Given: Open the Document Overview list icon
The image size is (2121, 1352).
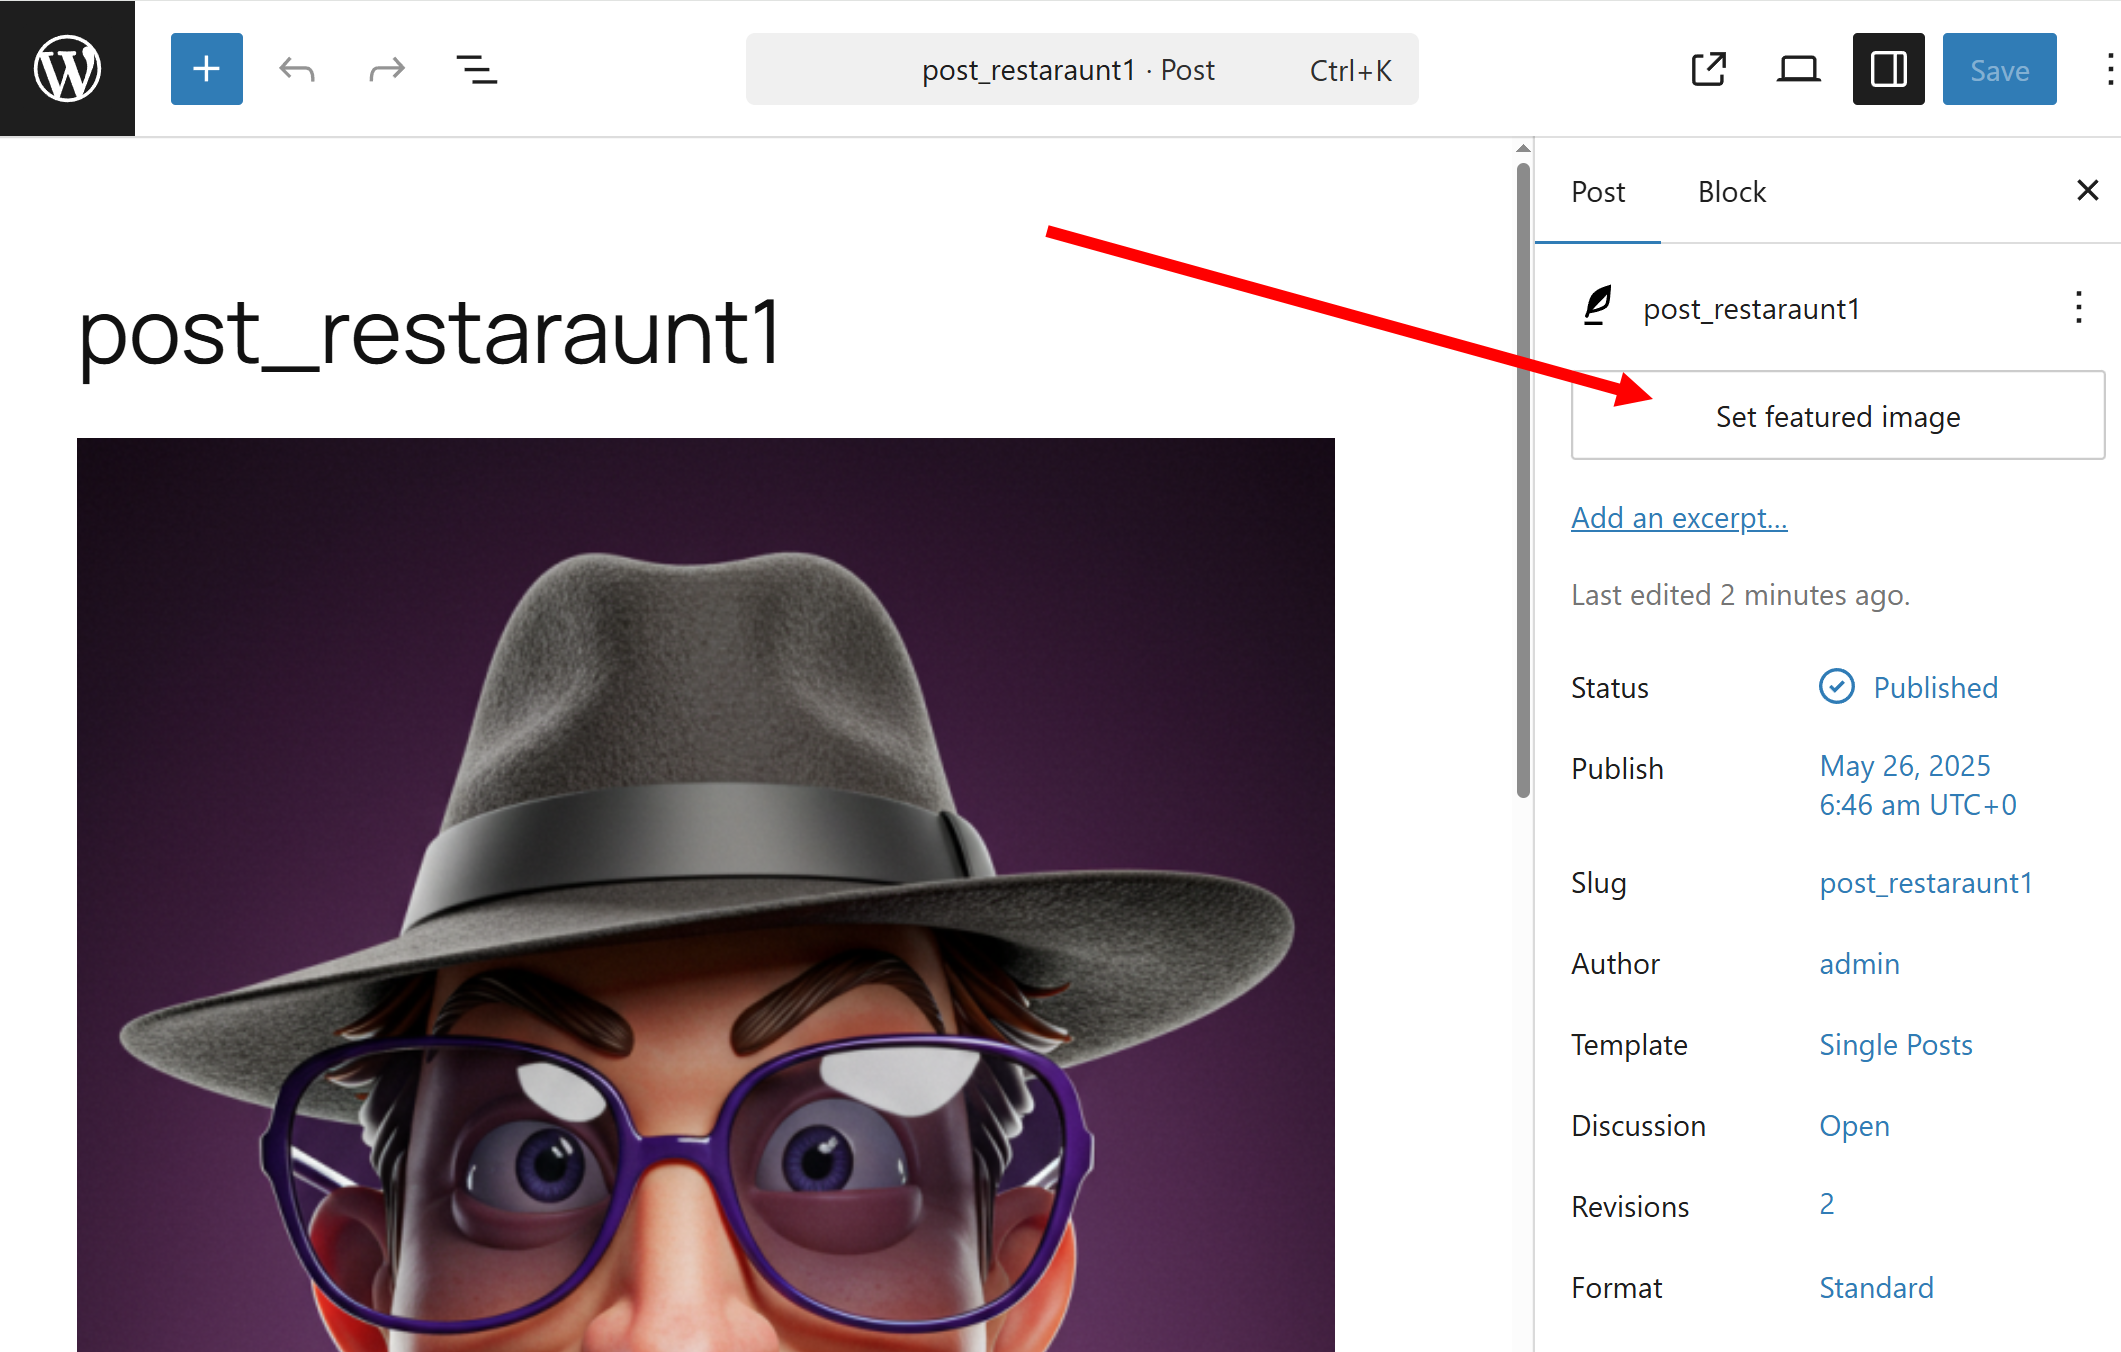Looking at the screenshot, I should point(476,69).
